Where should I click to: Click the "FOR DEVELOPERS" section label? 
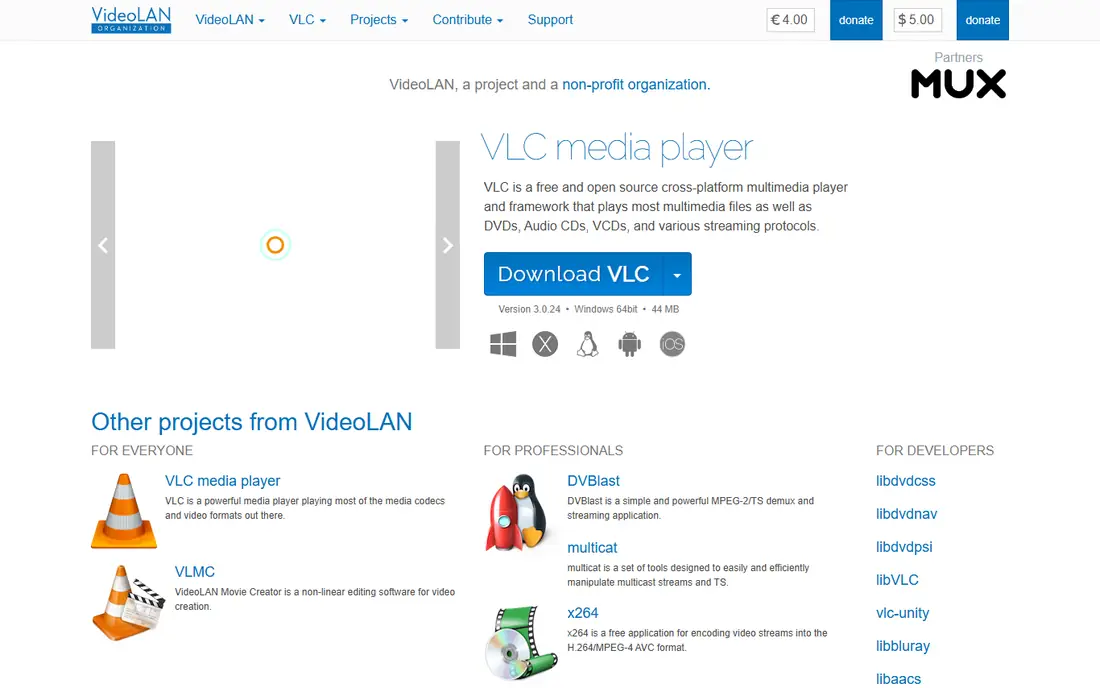coord(934,450)
